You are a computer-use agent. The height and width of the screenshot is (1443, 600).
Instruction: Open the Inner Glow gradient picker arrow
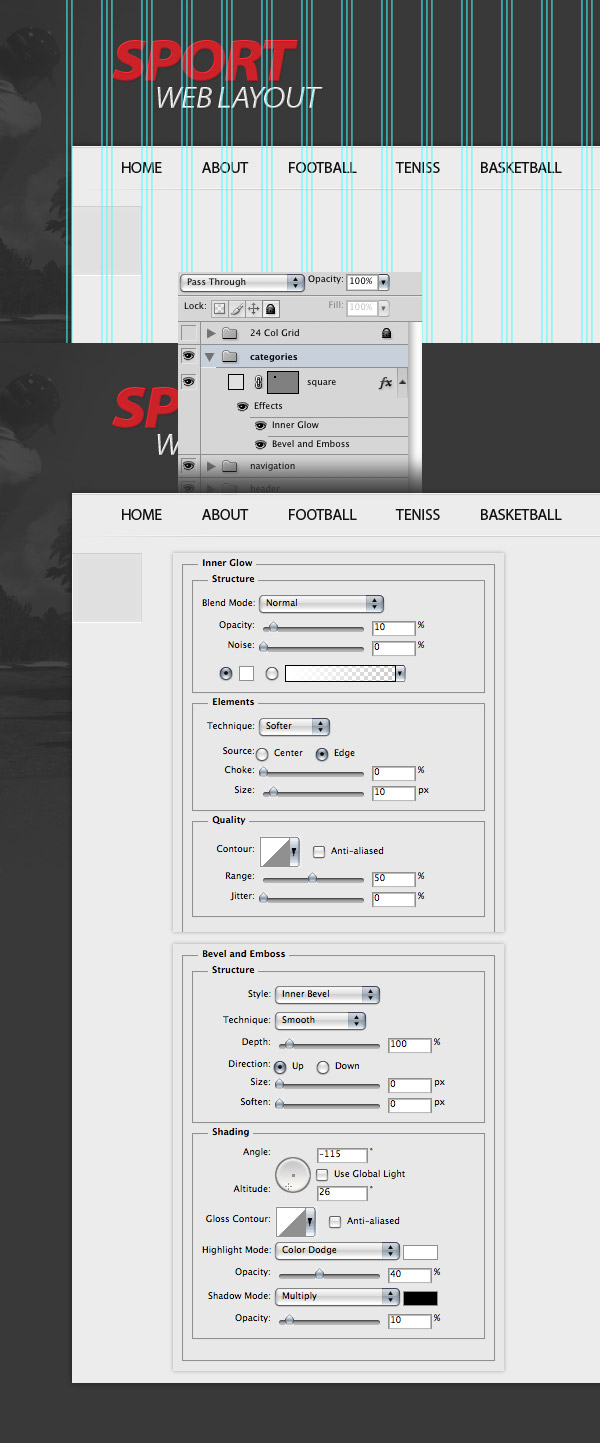[x=400, y=674]
